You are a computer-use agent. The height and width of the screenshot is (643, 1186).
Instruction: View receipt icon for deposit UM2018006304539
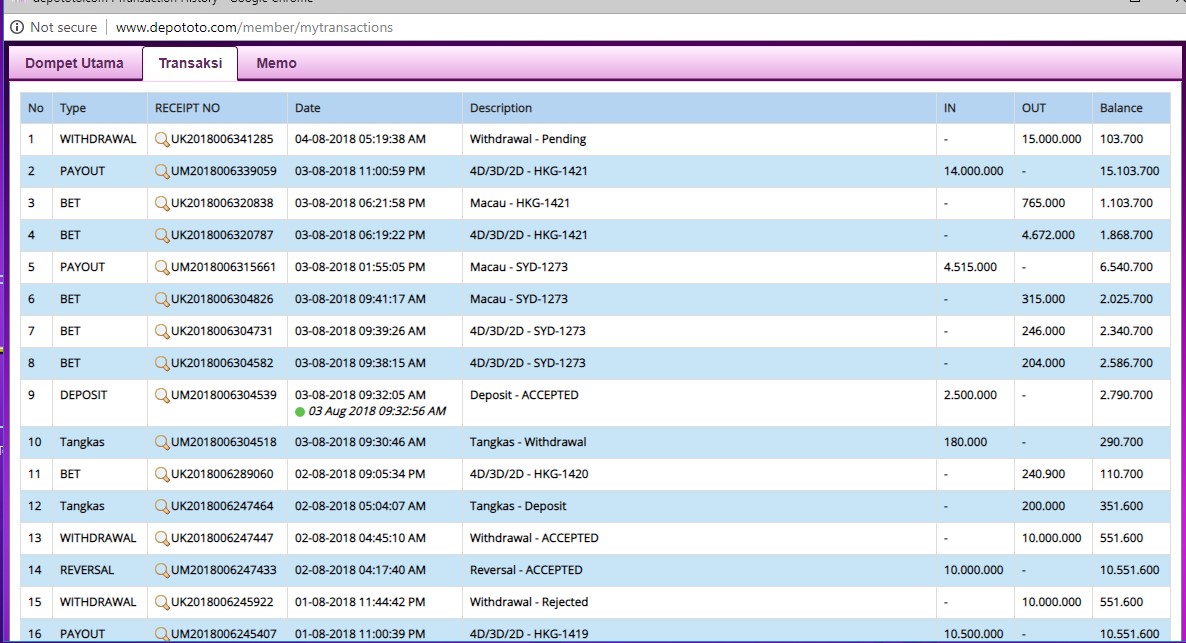pyautogui.click(x=162, y=395)
